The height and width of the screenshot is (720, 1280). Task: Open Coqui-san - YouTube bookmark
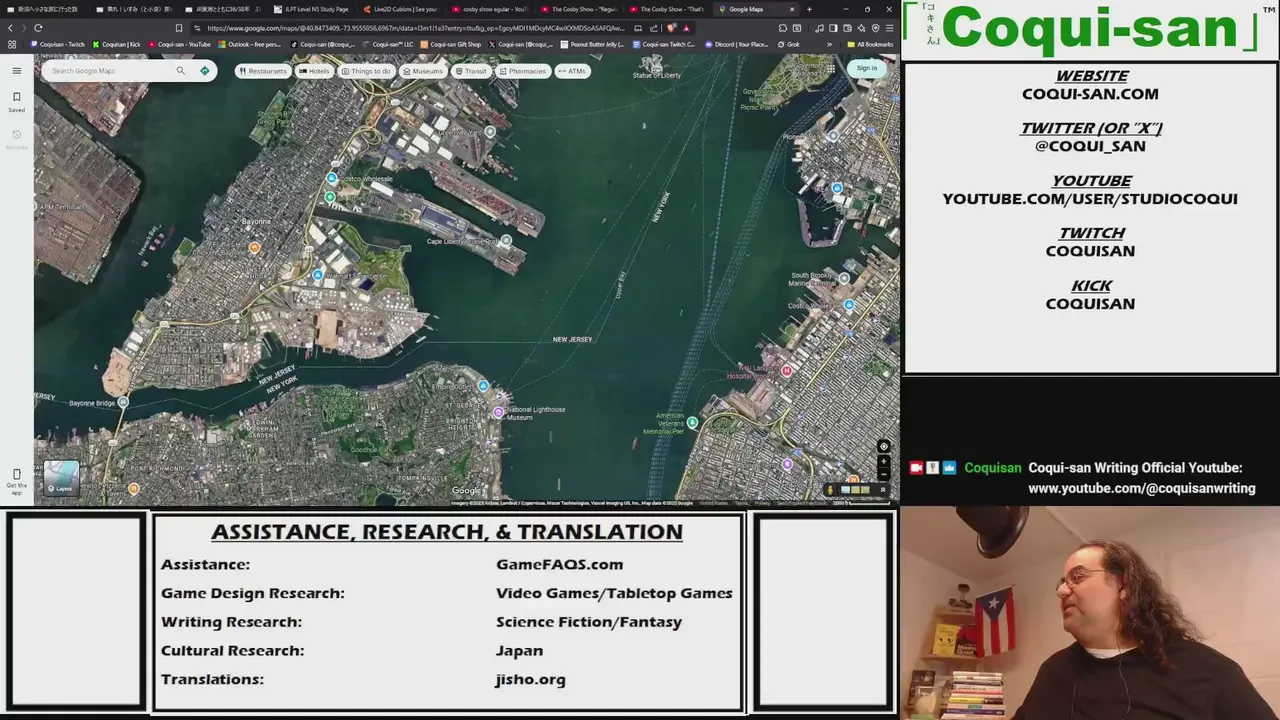tap(180, 44)
